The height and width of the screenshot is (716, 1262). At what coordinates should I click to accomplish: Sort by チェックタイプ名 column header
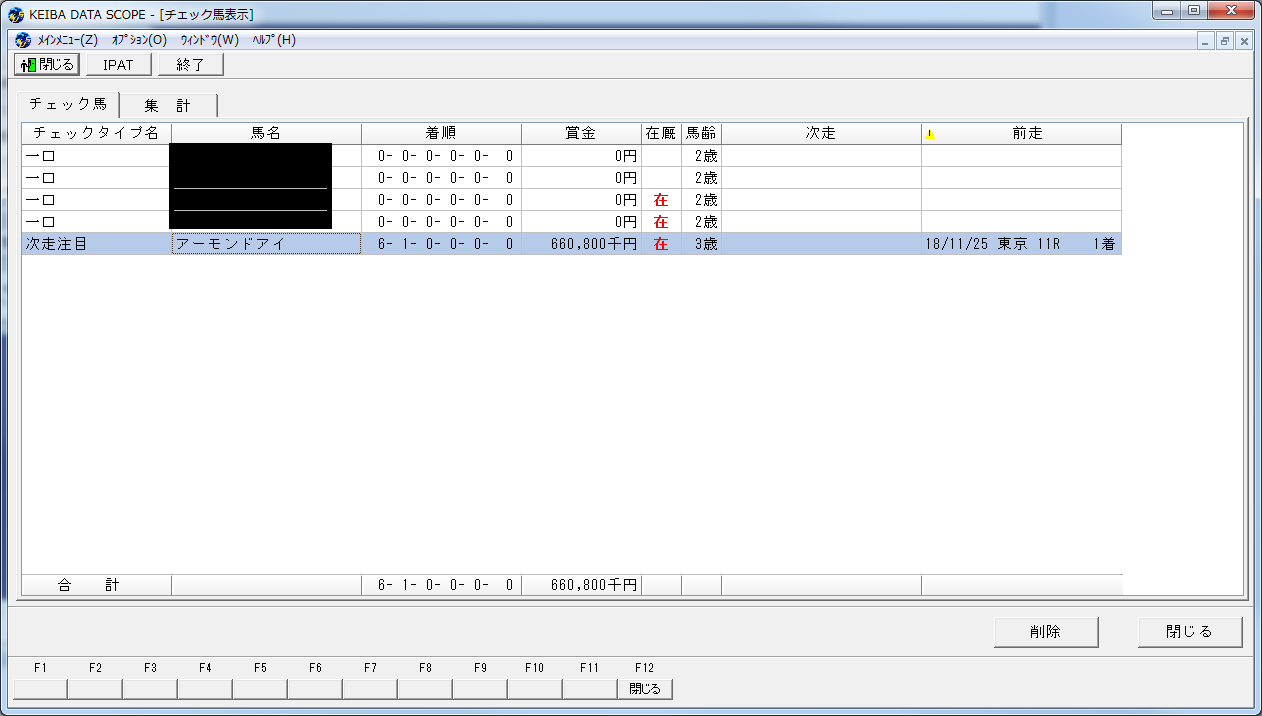(x=97, y=133)
